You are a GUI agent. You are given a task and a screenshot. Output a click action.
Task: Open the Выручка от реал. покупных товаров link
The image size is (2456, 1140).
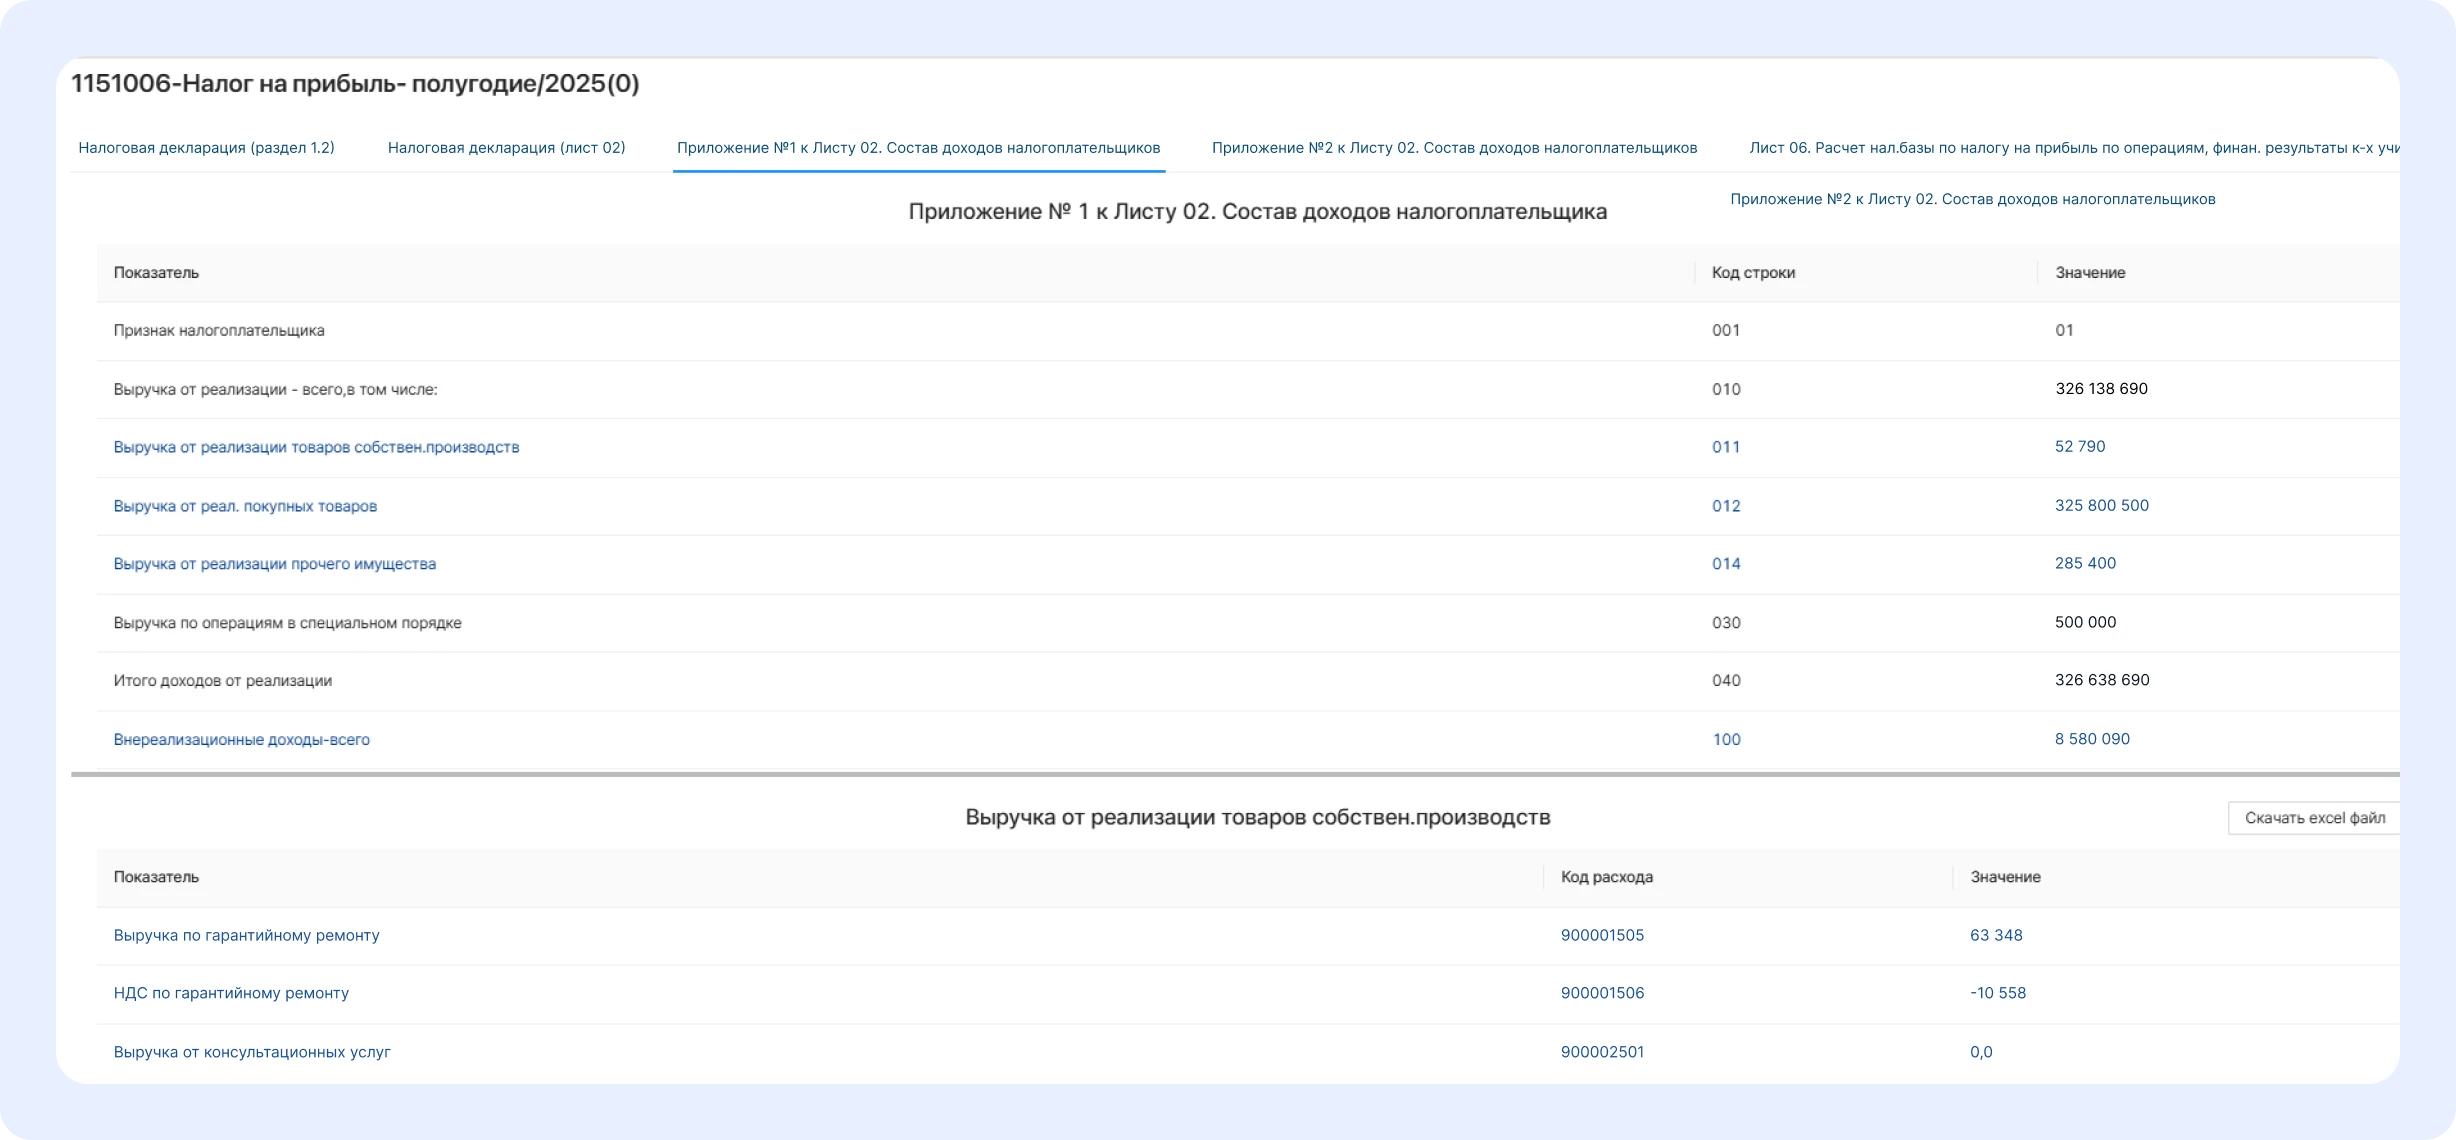click(245, 506)
